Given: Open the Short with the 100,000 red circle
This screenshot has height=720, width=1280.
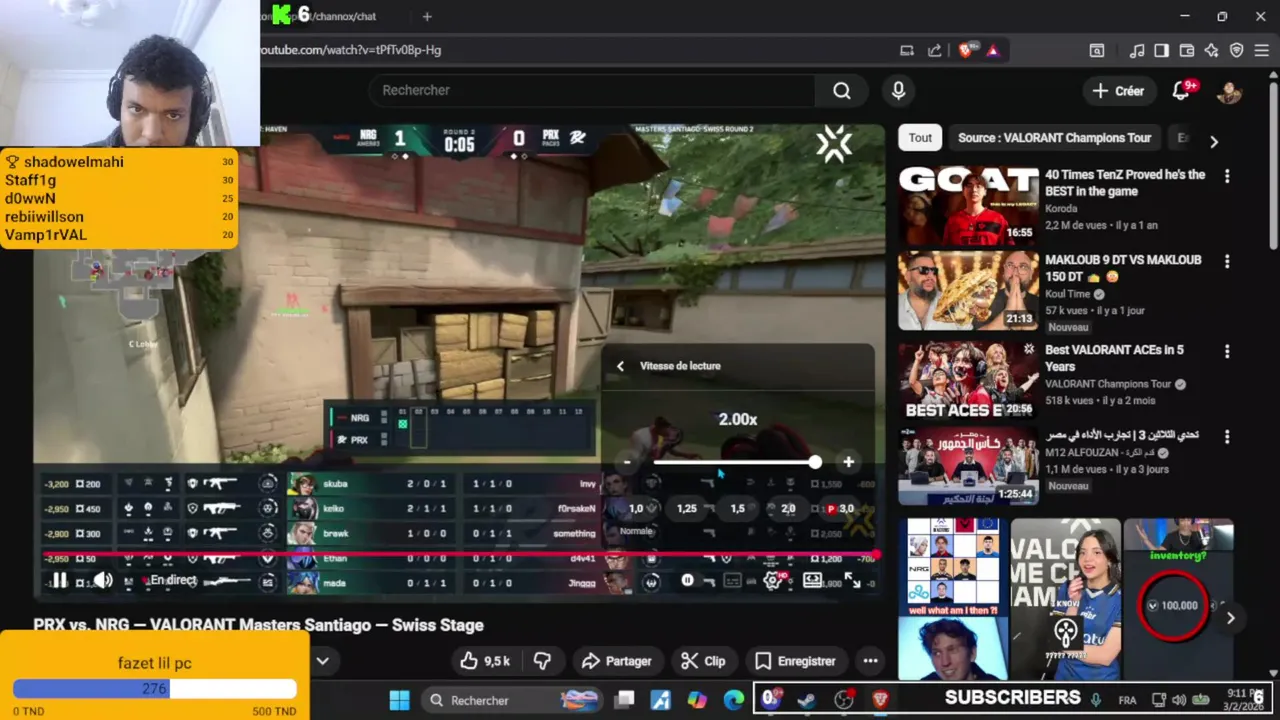Looking at the screenshot, I should tap(1178, 598).
